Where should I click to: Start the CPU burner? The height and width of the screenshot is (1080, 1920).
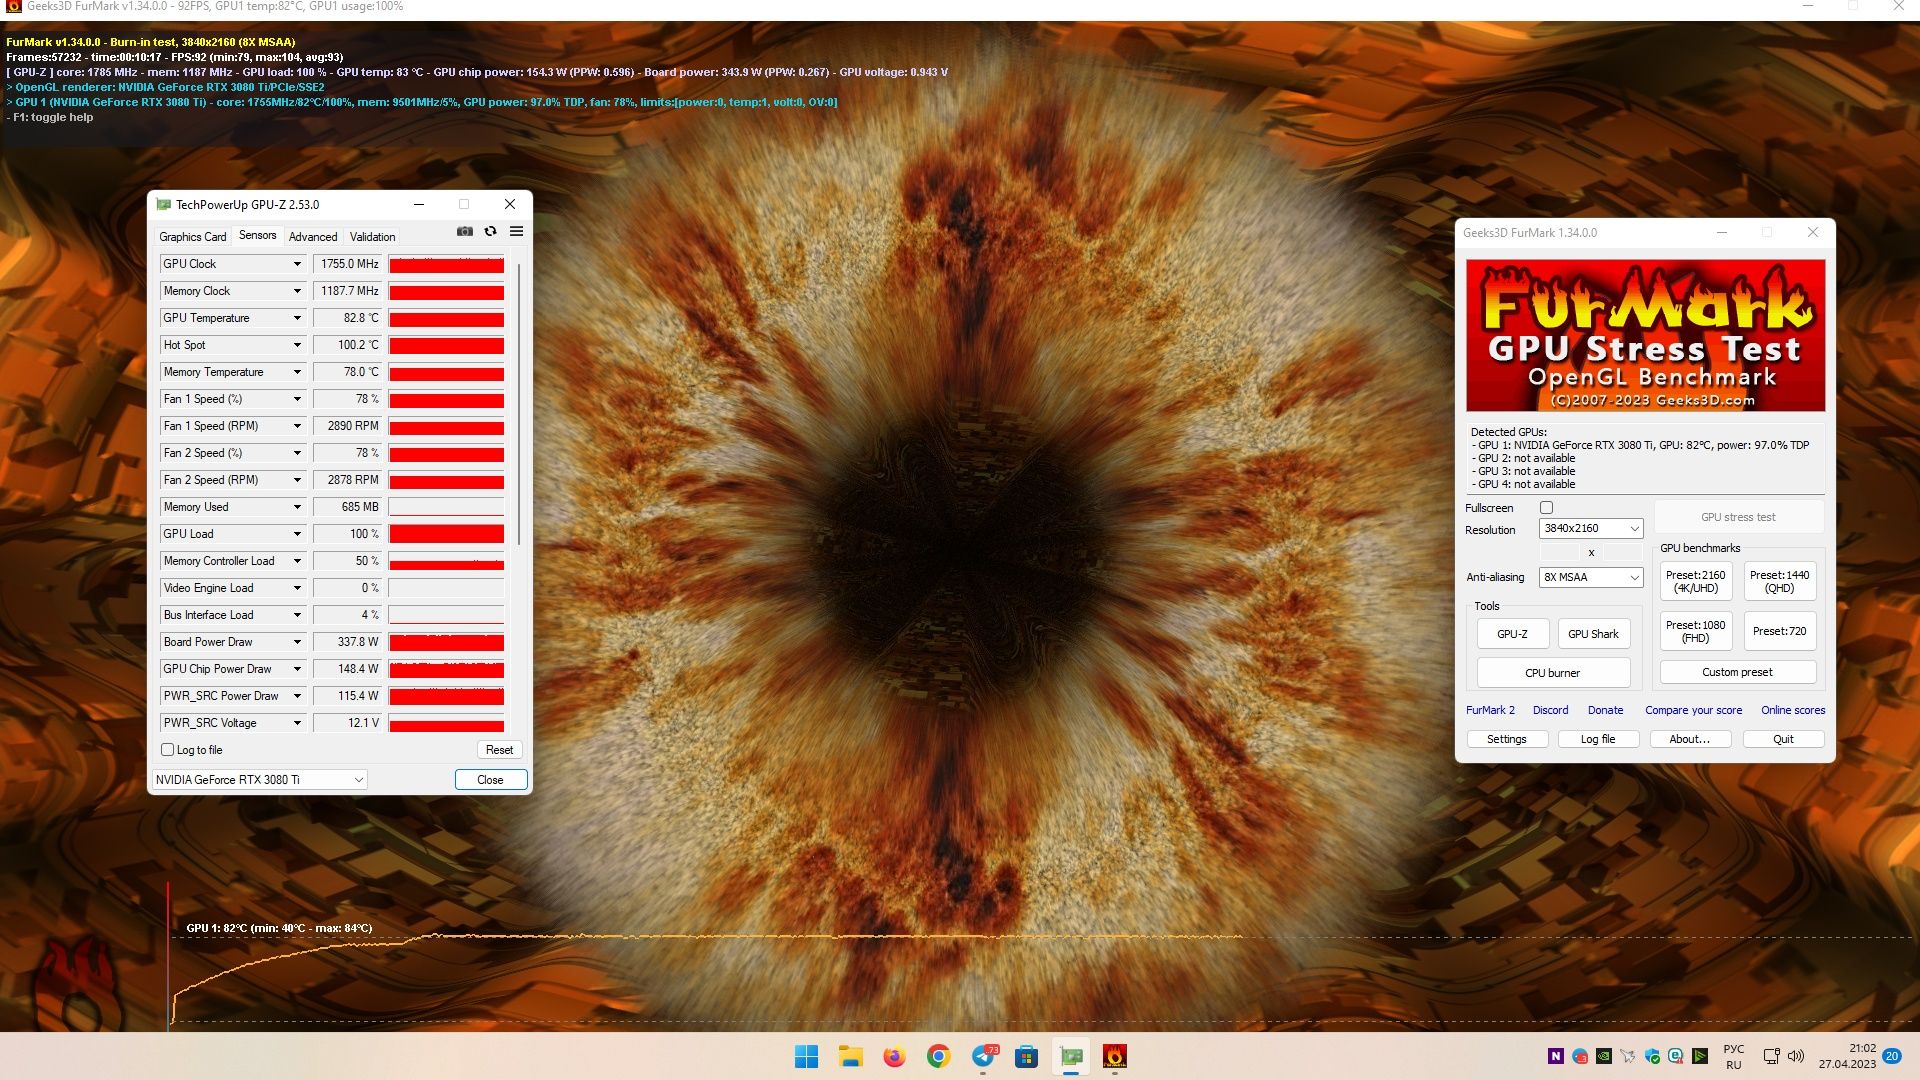click(x=1552, y=673)
